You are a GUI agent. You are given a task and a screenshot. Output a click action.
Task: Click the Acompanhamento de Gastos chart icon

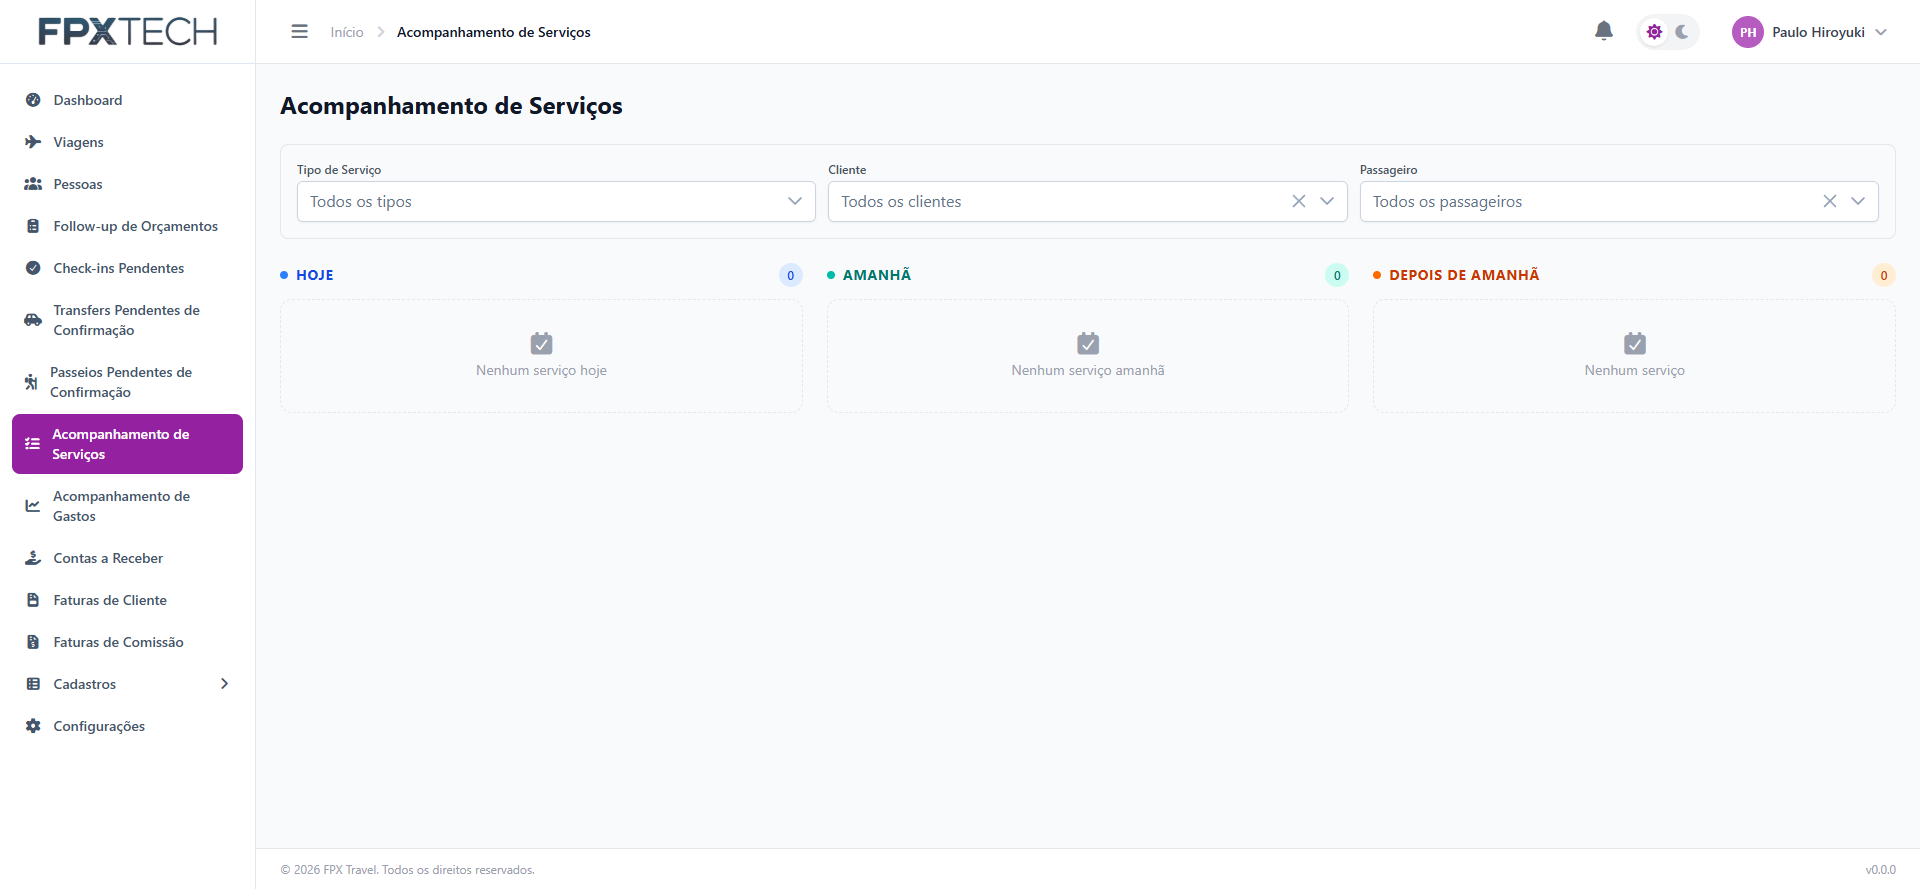(x=33, y=506)
